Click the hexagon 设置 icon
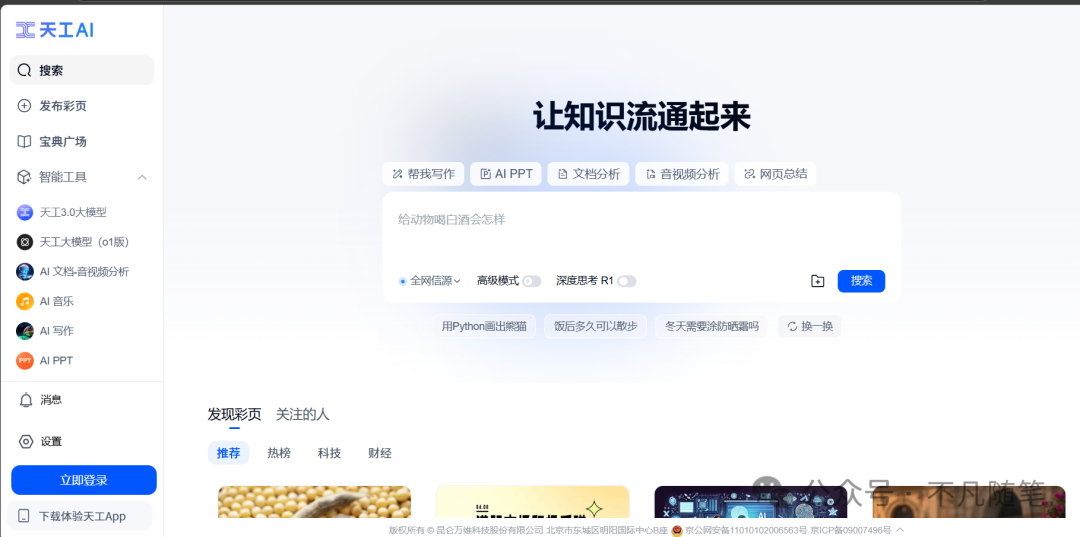1080x537 pixels. [26, 442]
